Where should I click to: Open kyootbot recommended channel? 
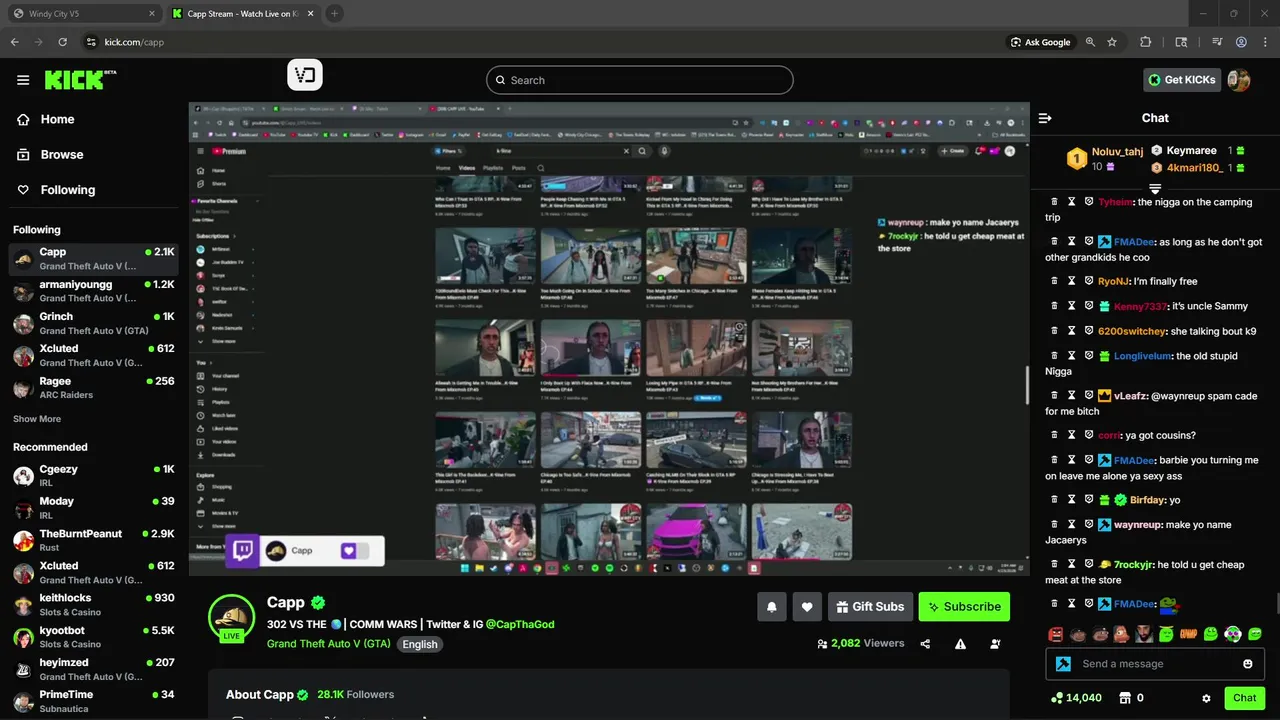93,637
